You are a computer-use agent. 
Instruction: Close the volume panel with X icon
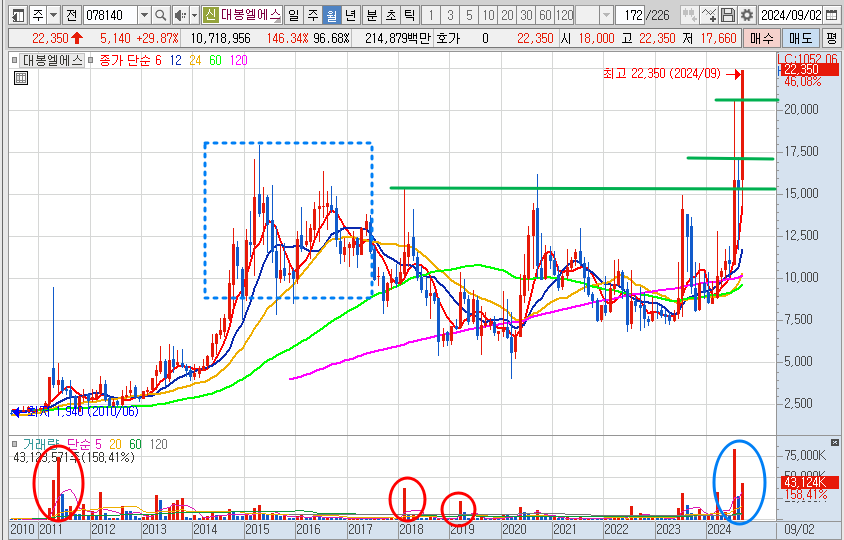coord(834,443)
